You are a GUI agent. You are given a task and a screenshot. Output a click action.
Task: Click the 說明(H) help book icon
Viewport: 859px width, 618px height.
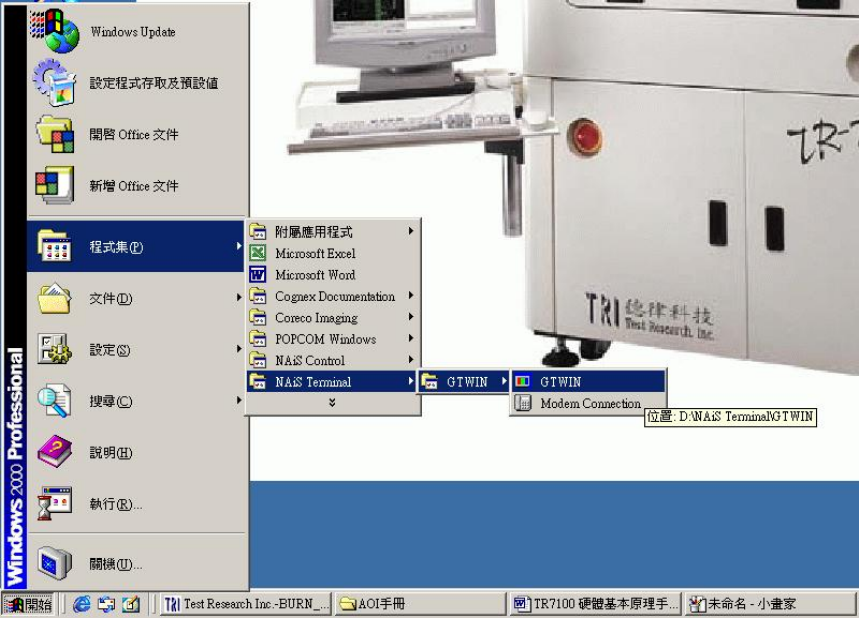(x=54, y=452)
